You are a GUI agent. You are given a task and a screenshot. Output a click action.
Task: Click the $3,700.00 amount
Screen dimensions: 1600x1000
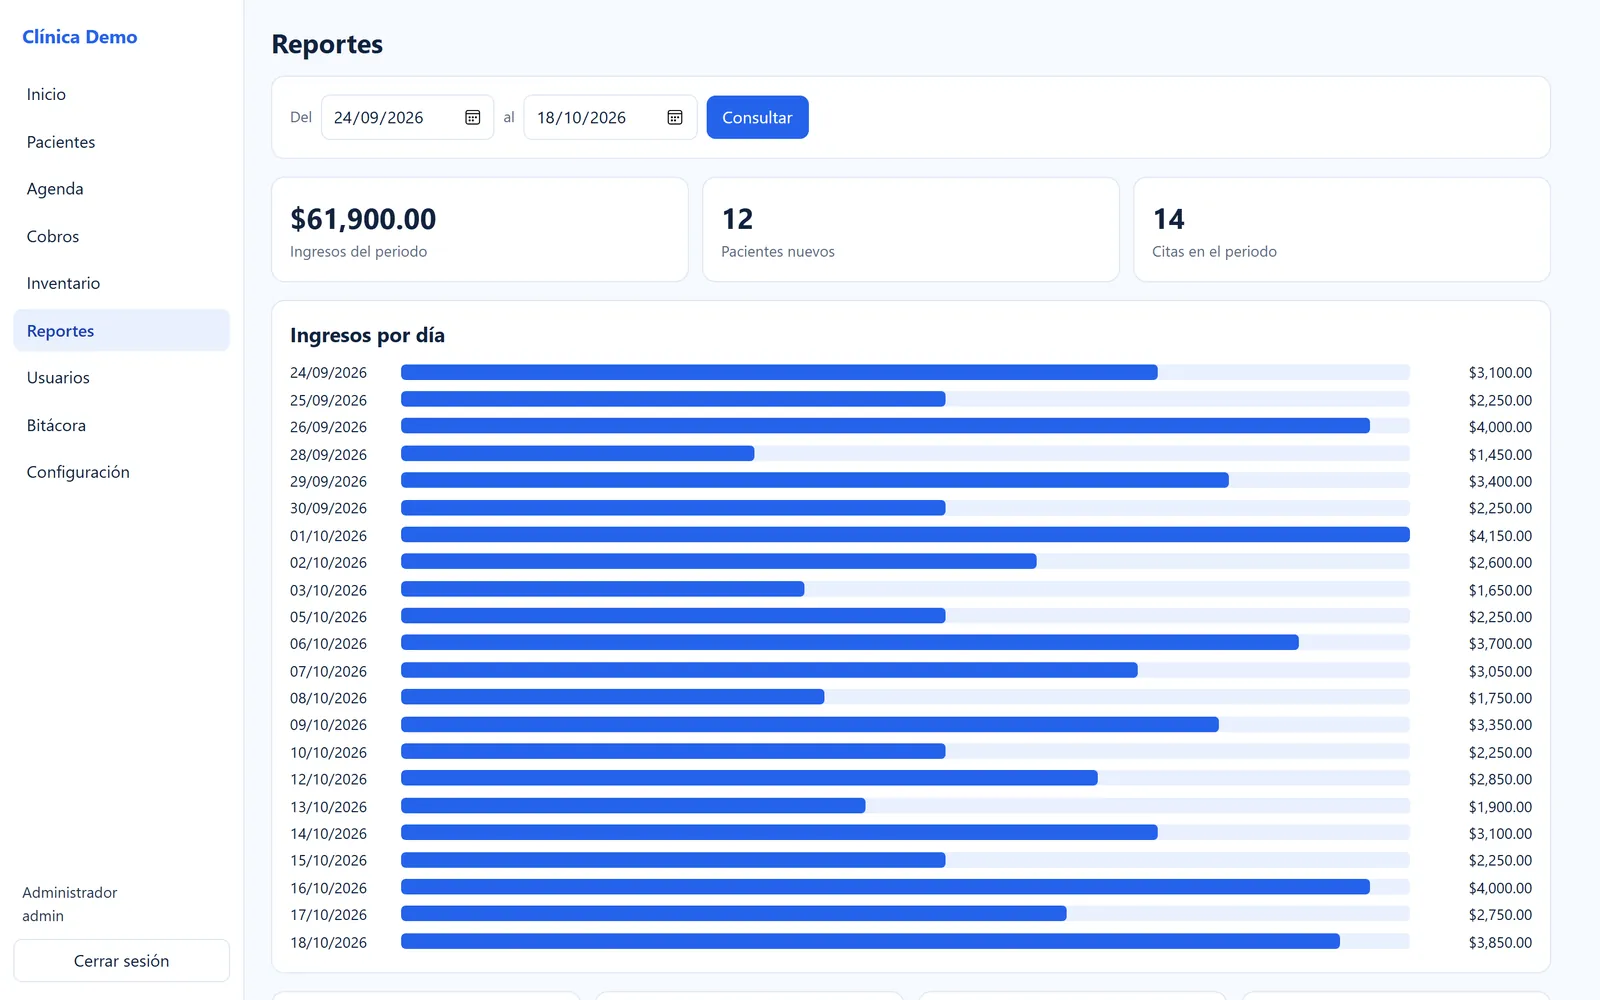coord(1500,644)
